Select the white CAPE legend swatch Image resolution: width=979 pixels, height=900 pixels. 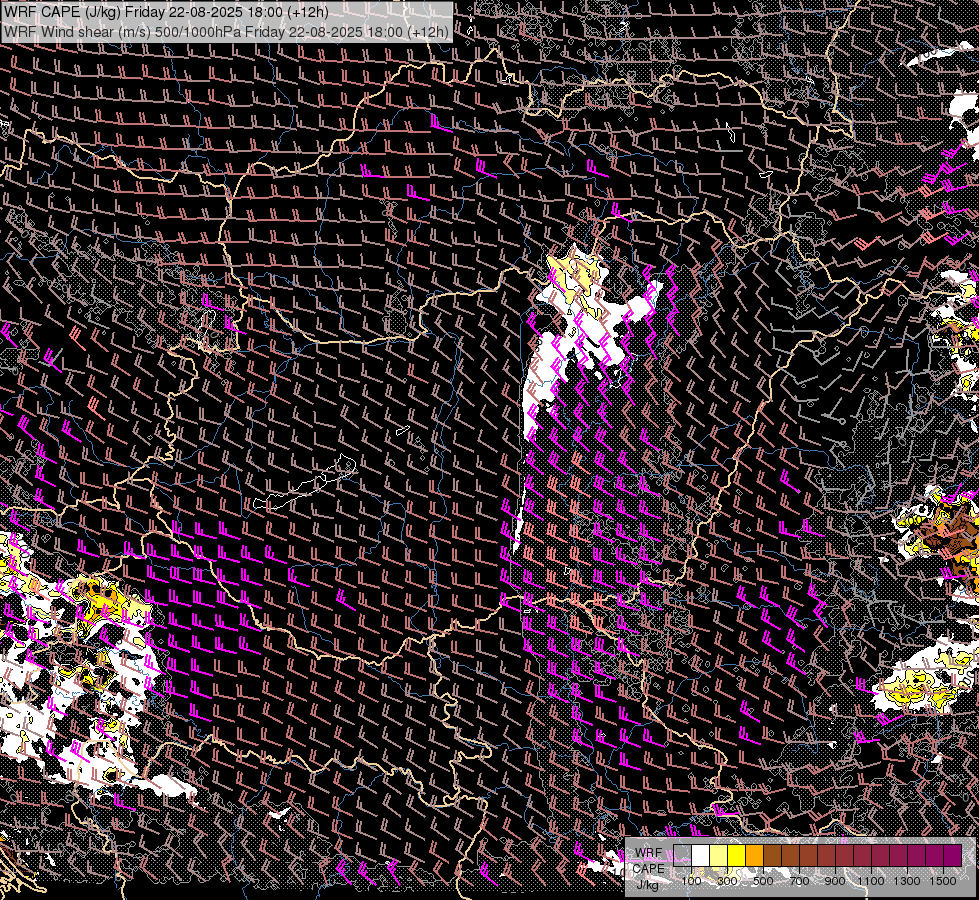[701, 856]
